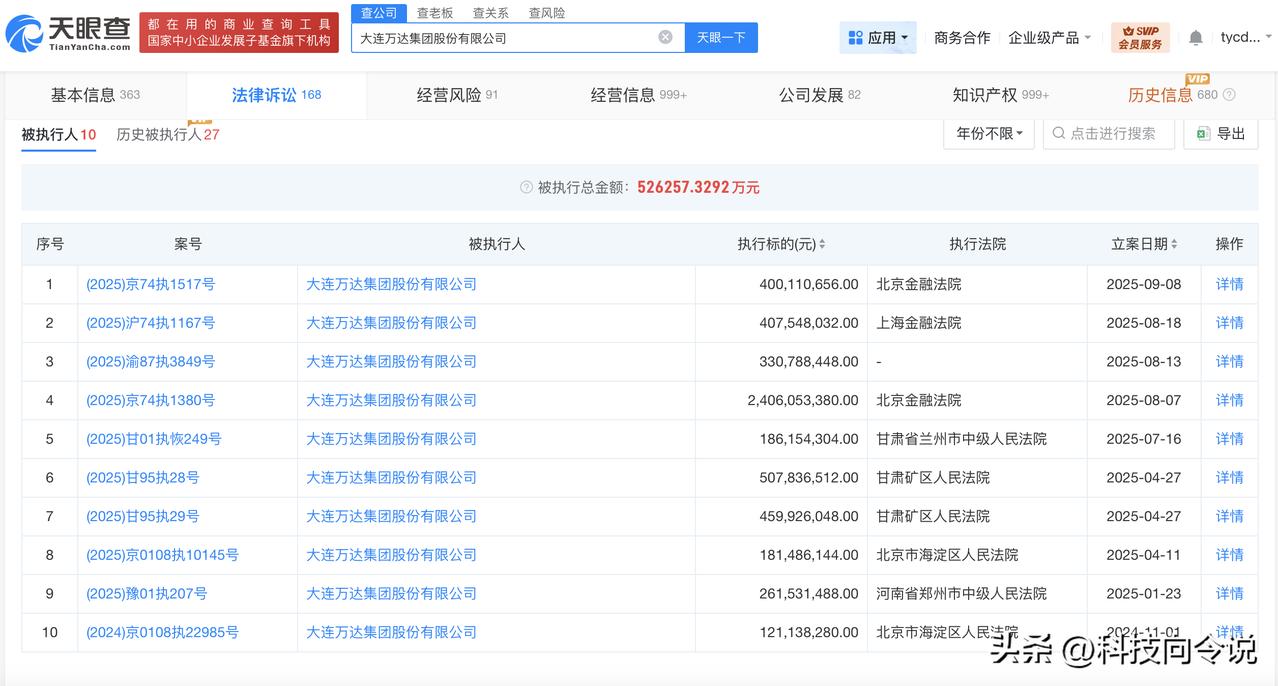
Task: Open the notification bell
Action: click(x=1196, y=37)
